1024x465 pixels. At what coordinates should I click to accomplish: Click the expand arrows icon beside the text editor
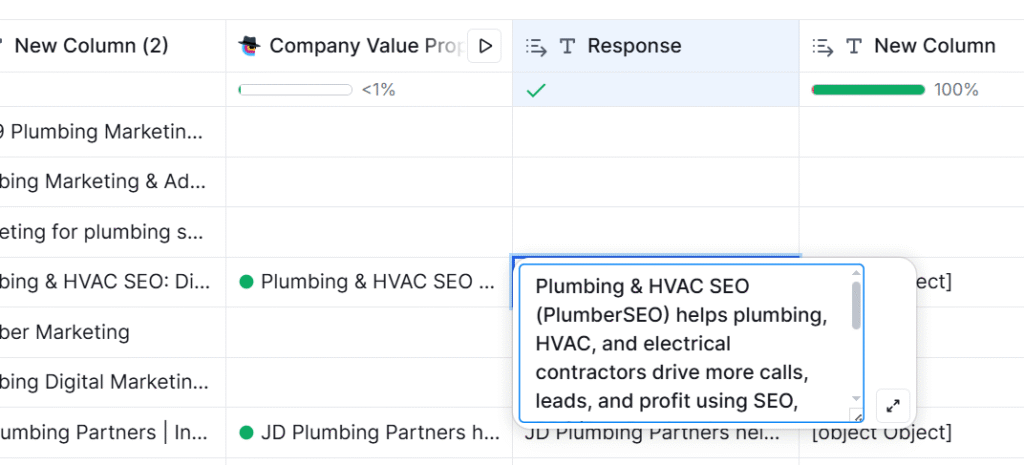click(x=893, y=406)
